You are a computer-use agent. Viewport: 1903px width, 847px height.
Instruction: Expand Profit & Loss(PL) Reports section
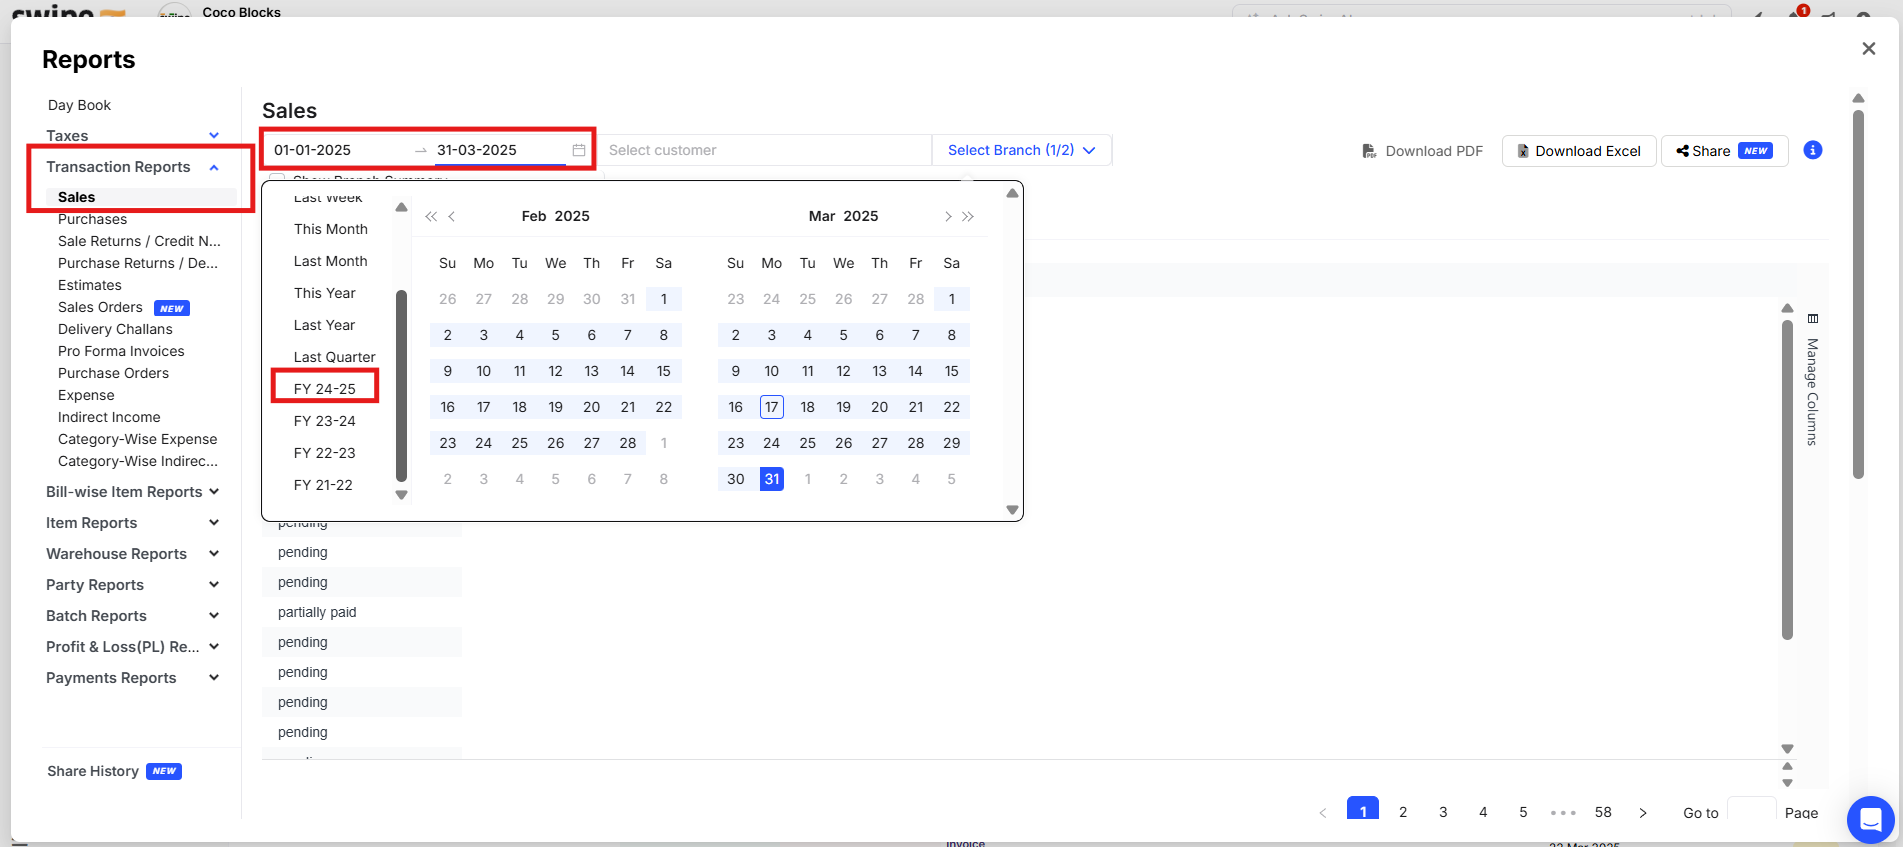(133, 647)
